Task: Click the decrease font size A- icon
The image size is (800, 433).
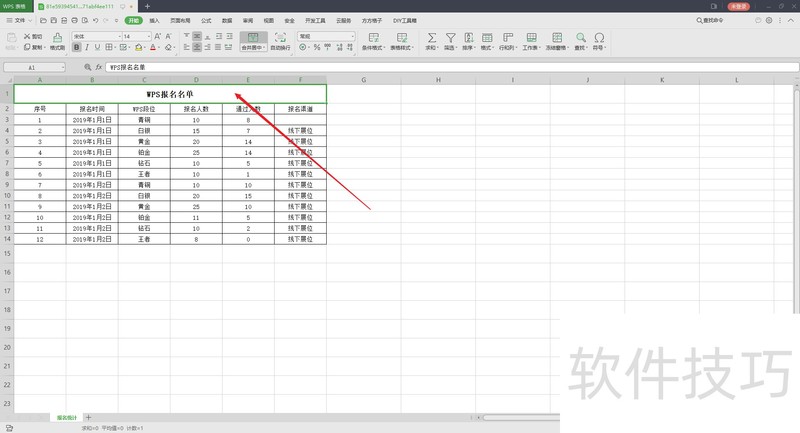Action: [168, 36]
